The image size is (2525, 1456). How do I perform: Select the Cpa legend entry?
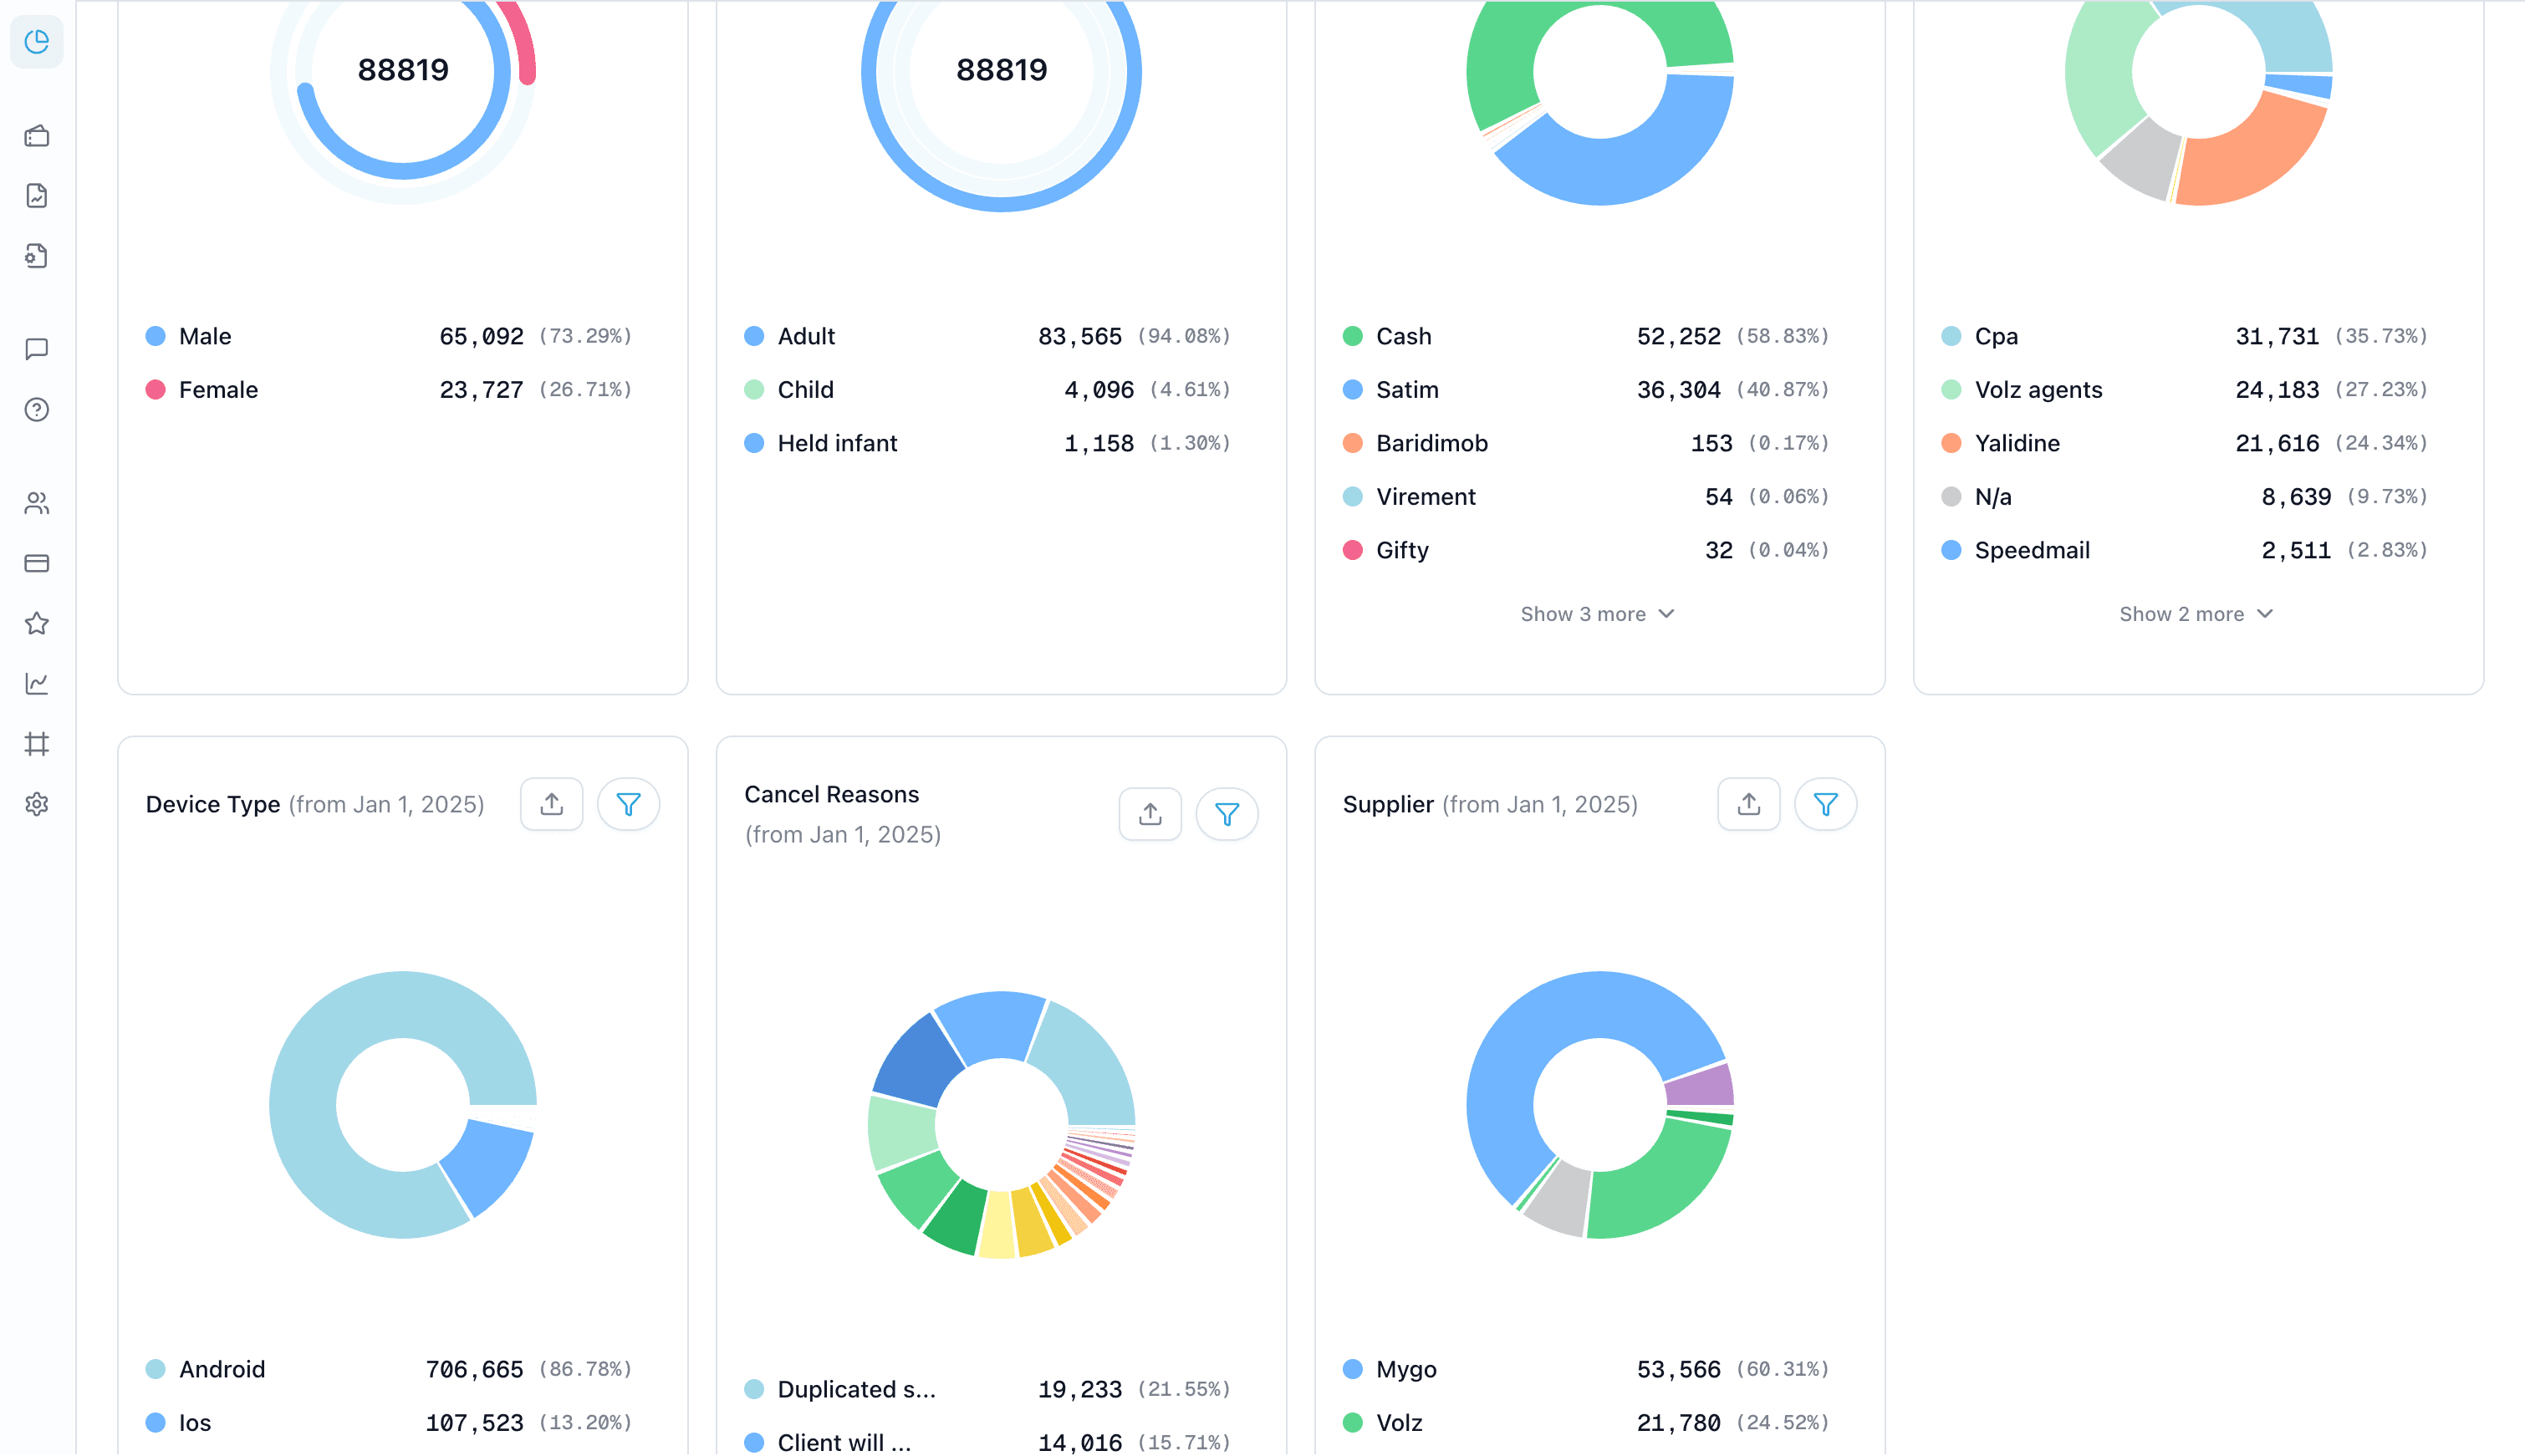click(x=2185, y=336)
